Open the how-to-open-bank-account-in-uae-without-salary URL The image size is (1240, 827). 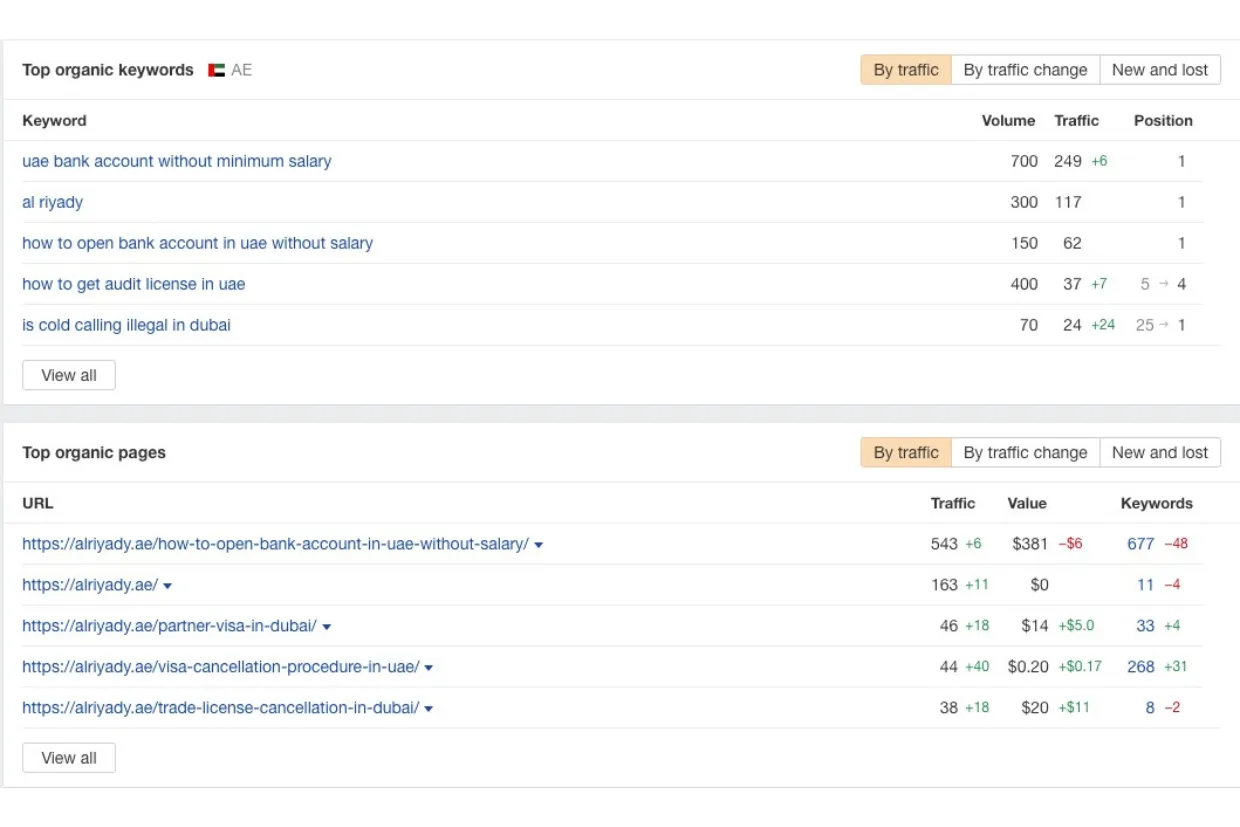click(276, 544)
